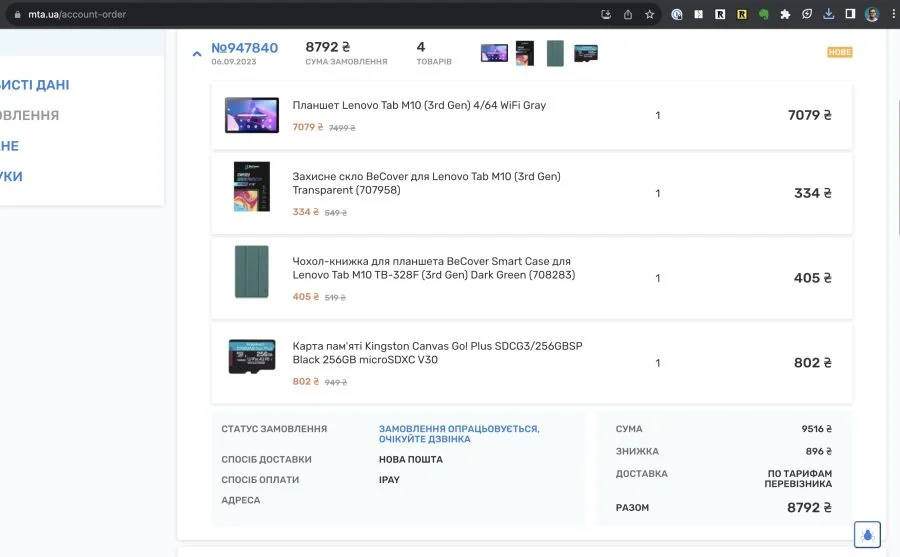Open the Chrome three-dot menu
900x557 pixels.
tap(893, 14)
